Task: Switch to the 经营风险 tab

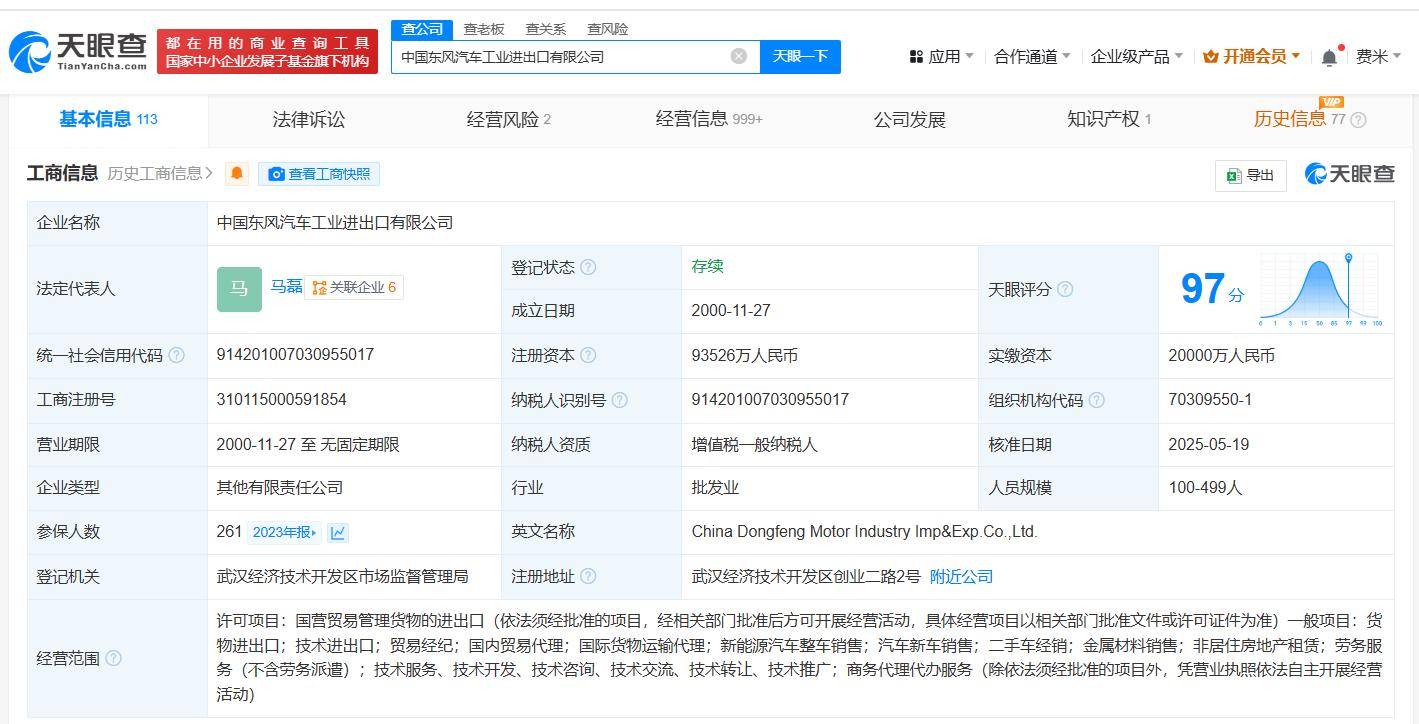Action: [509, 119]
